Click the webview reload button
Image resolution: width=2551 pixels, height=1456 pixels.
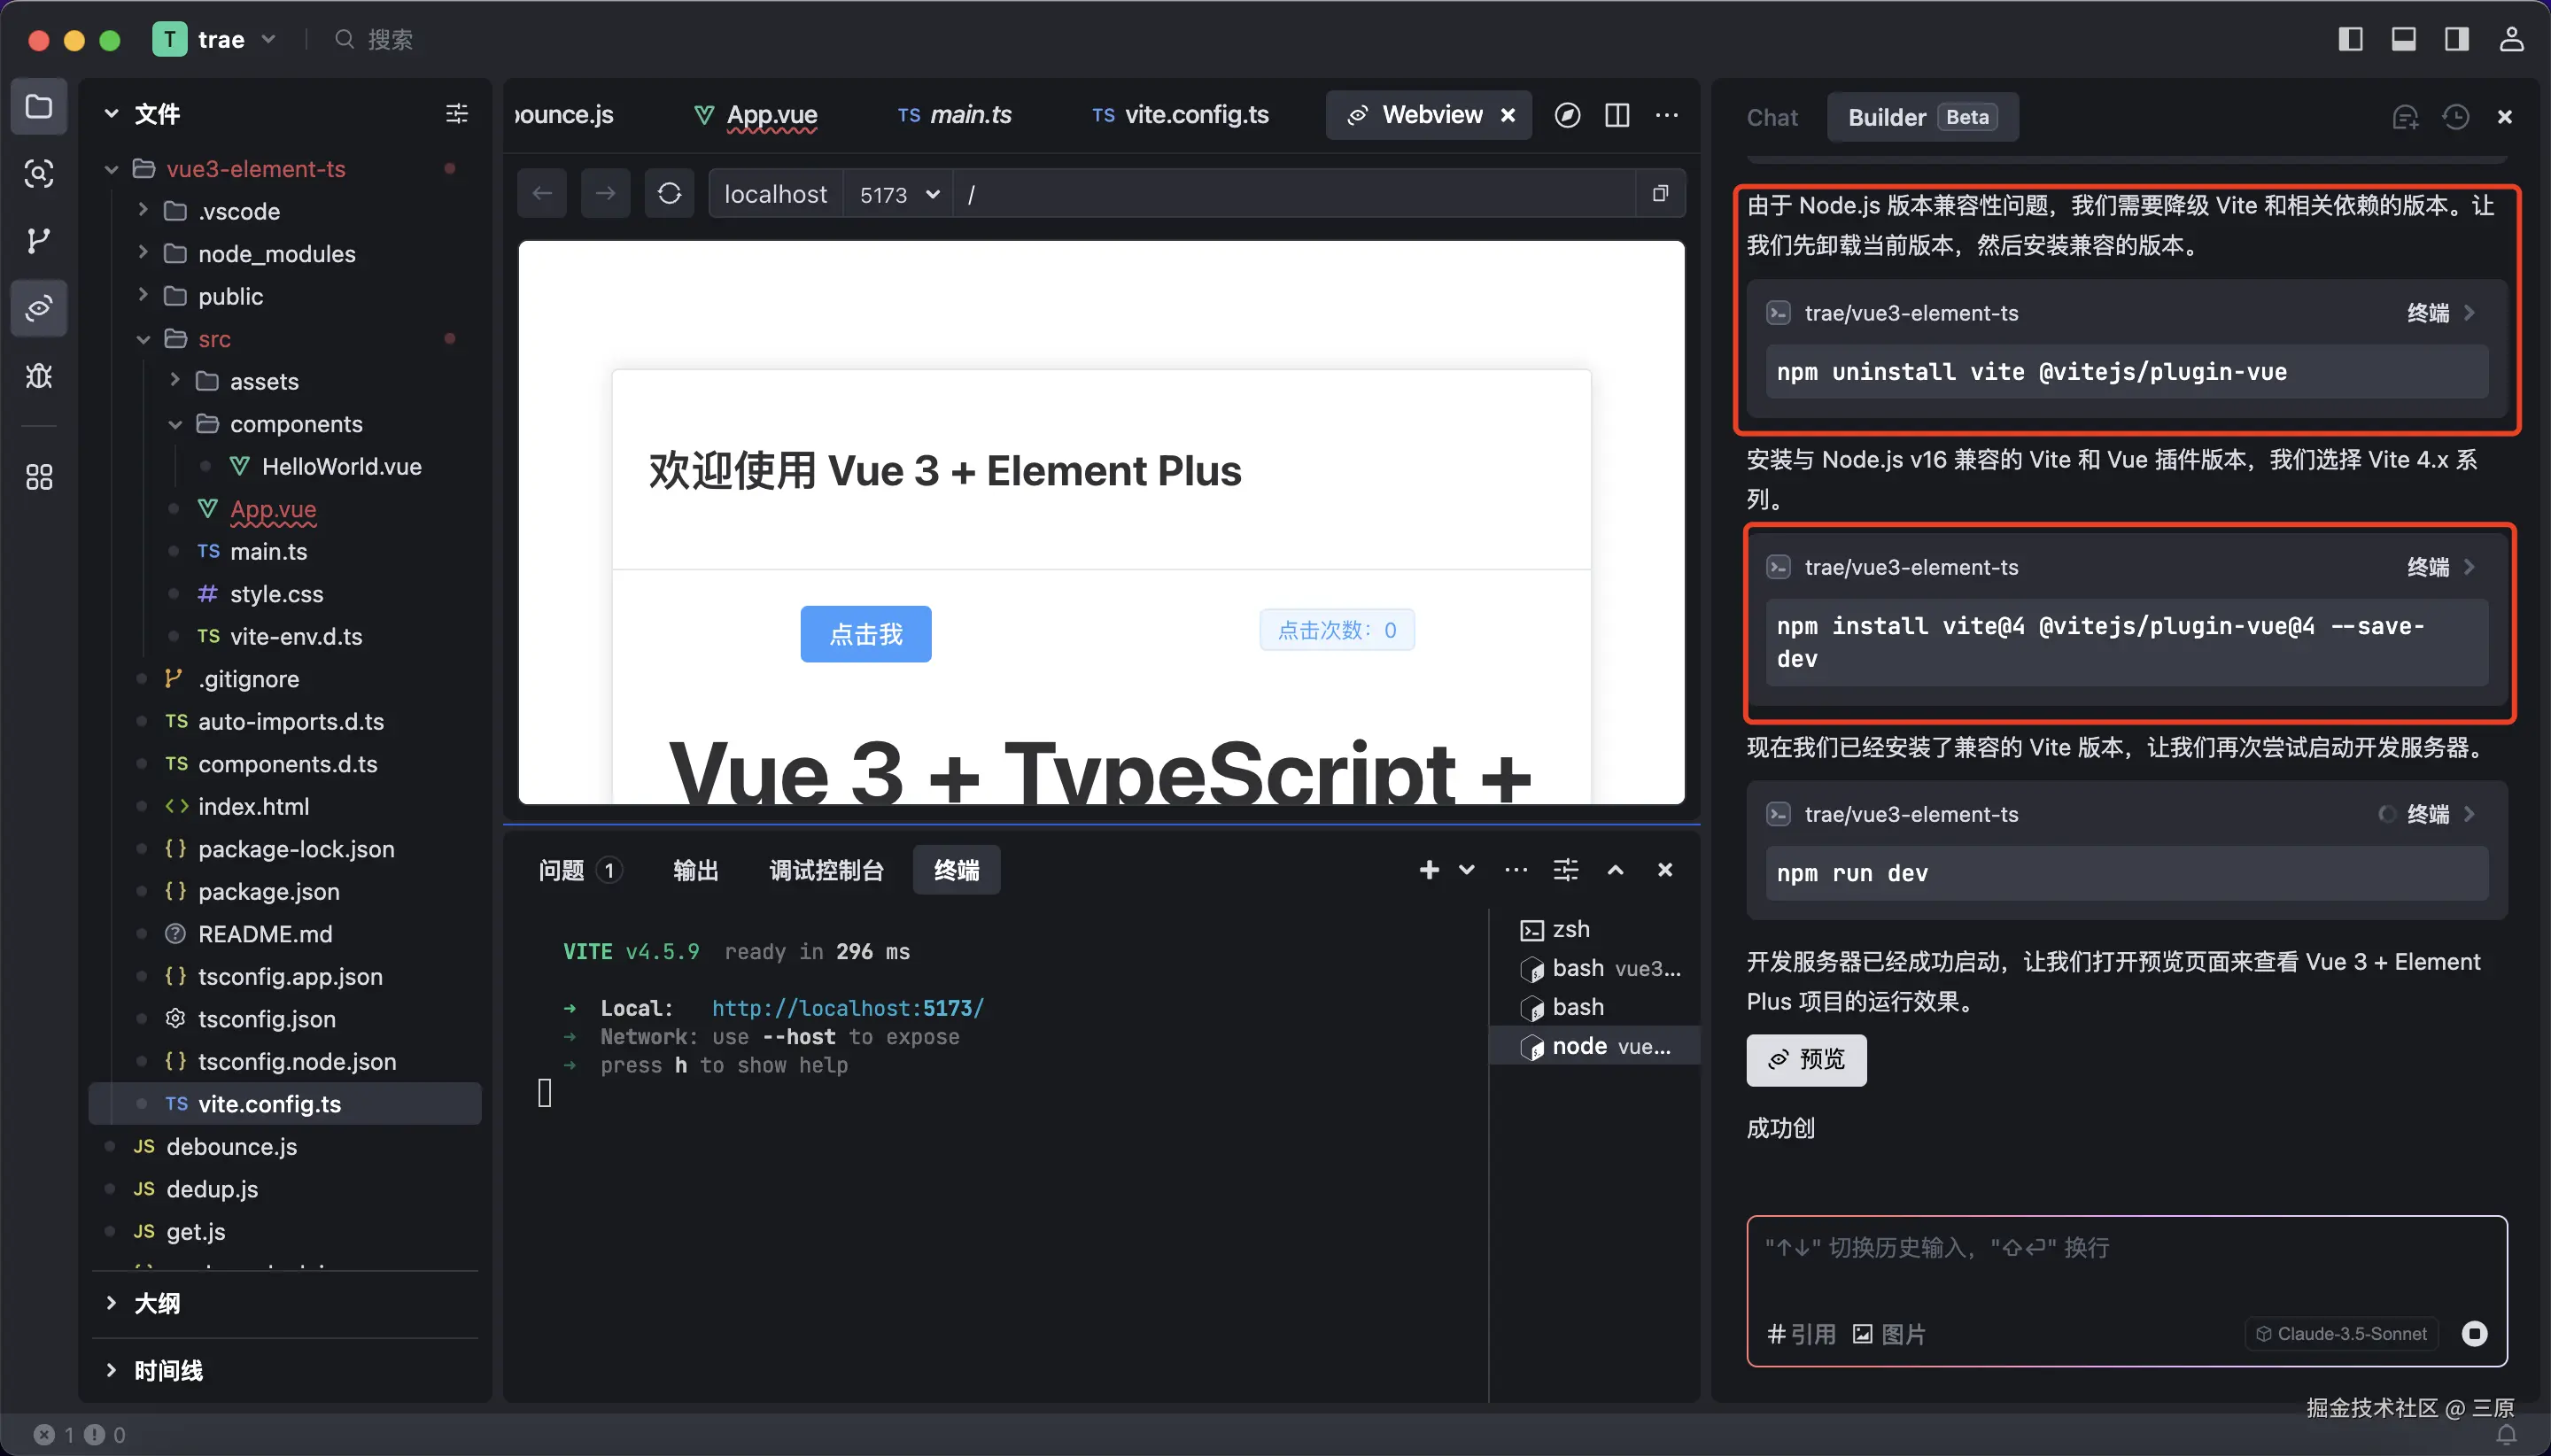point(669,193)
